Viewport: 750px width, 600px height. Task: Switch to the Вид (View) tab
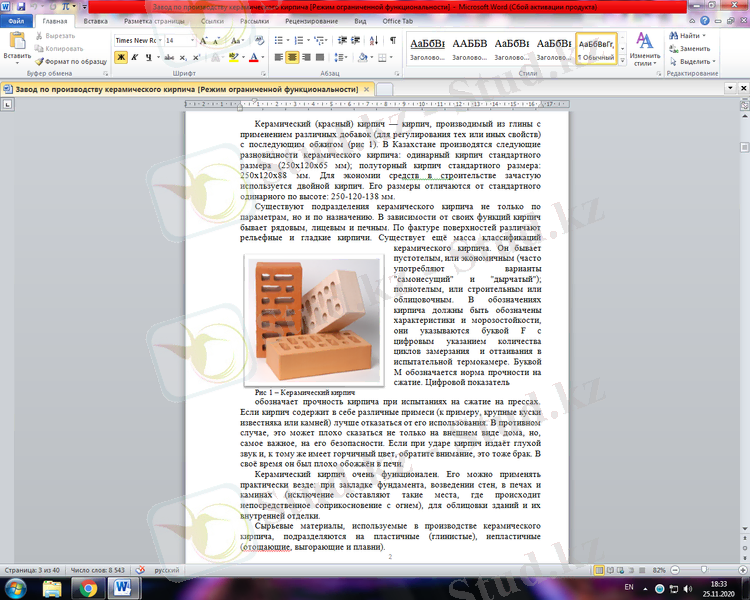(360, 21)
